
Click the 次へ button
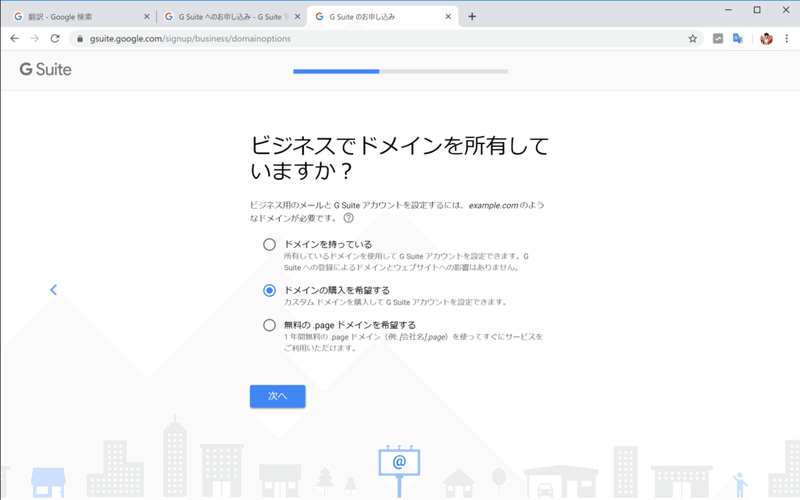(278, 396)
